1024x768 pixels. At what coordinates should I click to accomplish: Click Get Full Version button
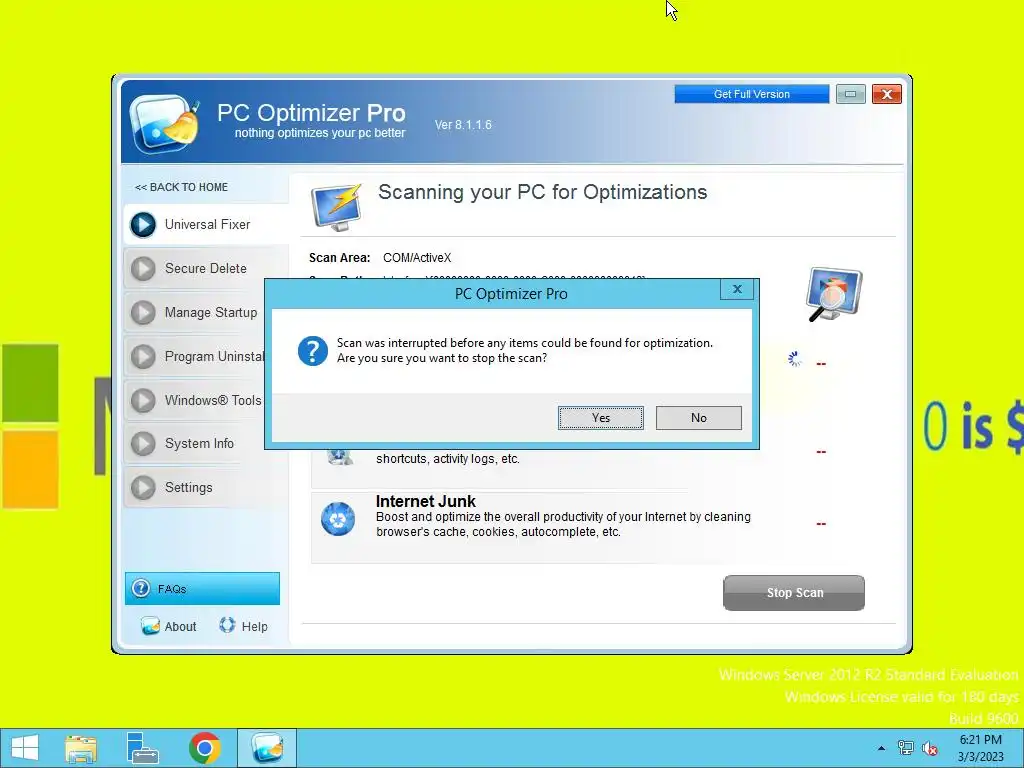(752, 94)
